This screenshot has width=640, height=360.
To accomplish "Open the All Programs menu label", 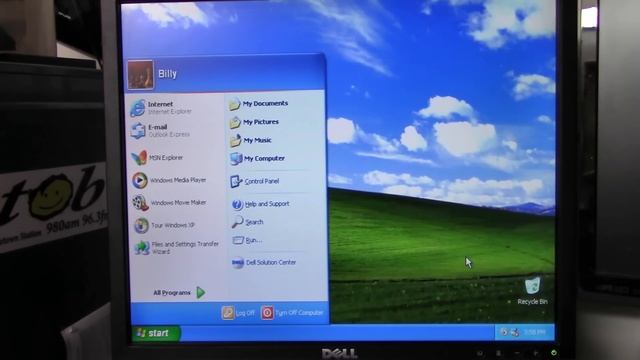I will (x=172, y=293).
